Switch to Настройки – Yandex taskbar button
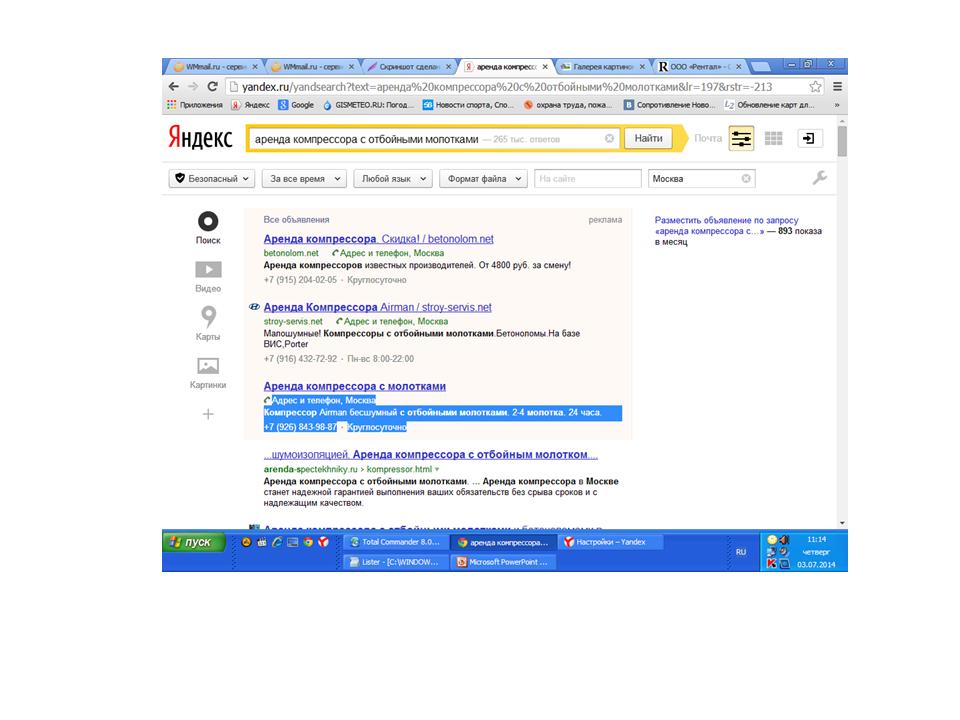 (610, 542)
